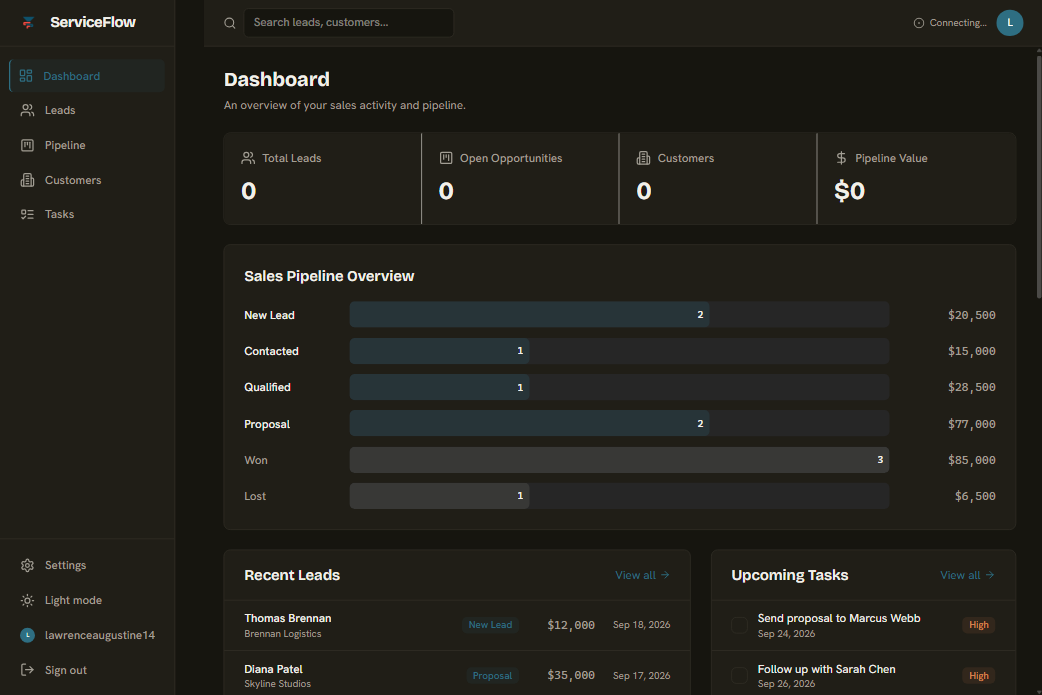1042x695 pixels.
Task: Click the Connecting status icon
Action: tap(919, 23)
